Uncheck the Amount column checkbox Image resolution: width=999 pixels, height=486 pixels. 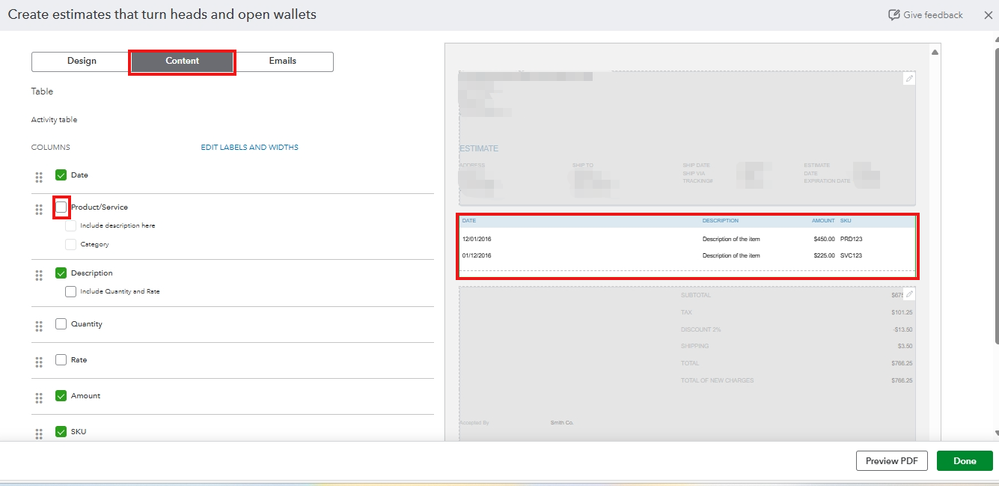(x=61, y=396)
